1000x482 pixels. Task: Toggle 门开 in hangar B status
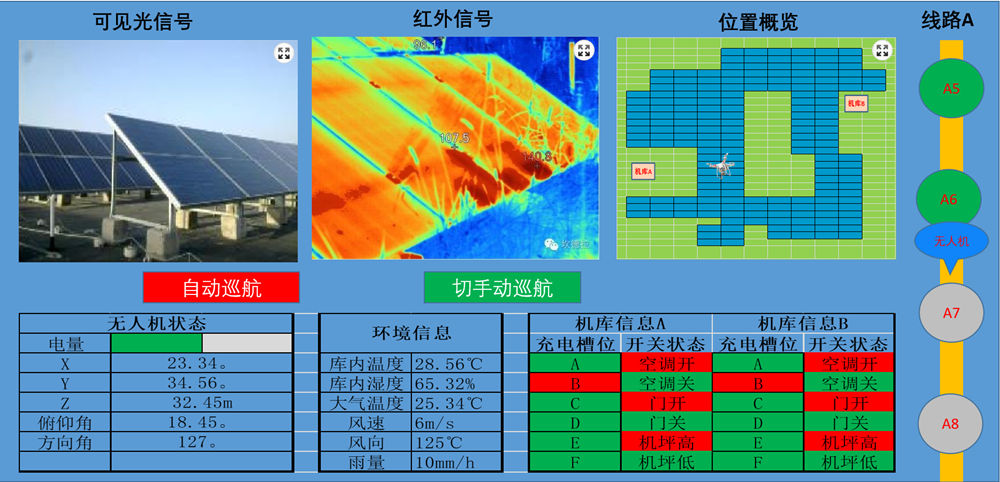click(849, 402)
